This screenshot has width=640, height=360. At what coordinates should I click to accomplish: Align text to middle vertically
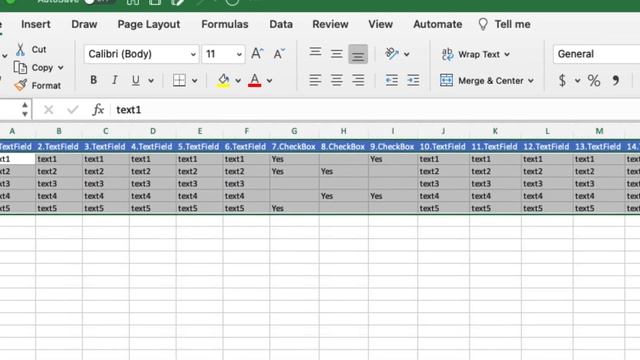point(337,54)
